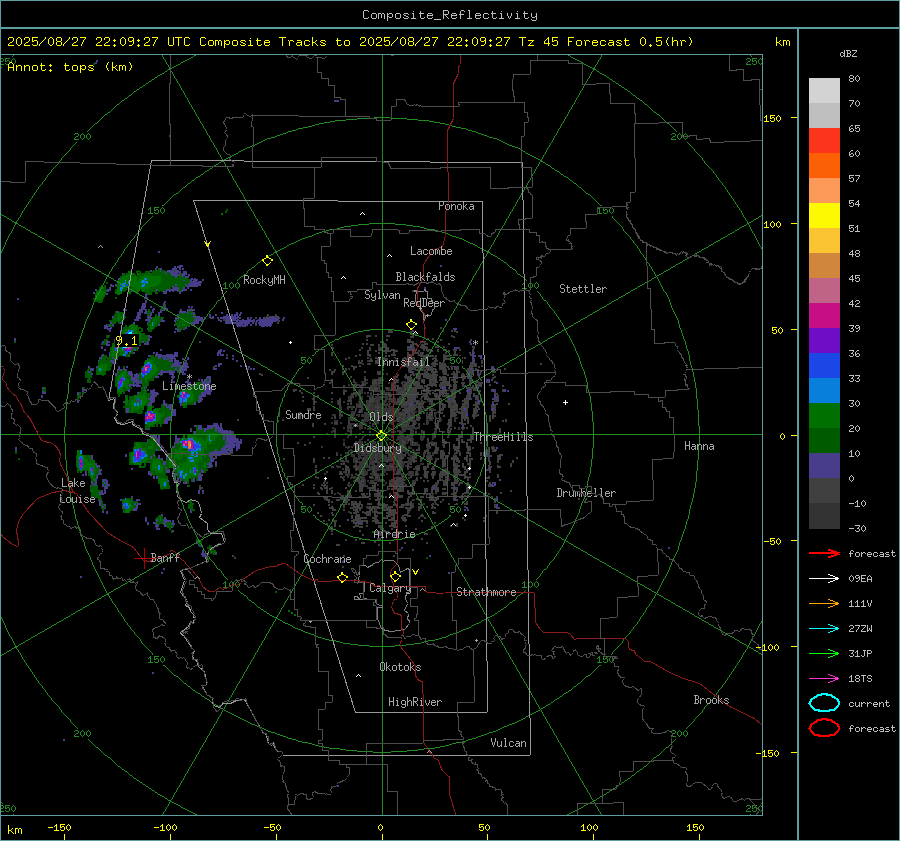Click the yellow swatch in dBZ scale

pyautogui.click(x=824, y=216)
